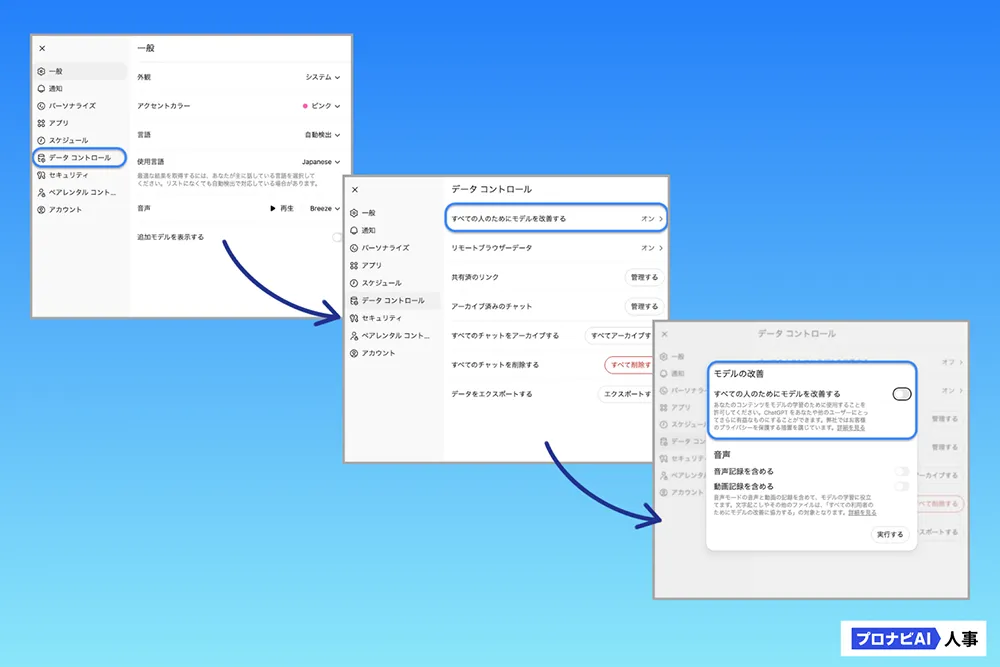
Task: Click 管理する beside 共有済のリンク
Action: tap(643, 277)
